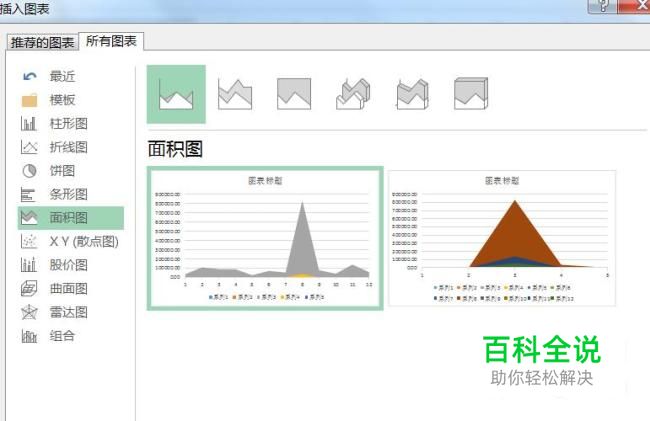Screen dimensions: 650x421
Task: Select the 股价图 category label
Action: (x=68, y=265)
